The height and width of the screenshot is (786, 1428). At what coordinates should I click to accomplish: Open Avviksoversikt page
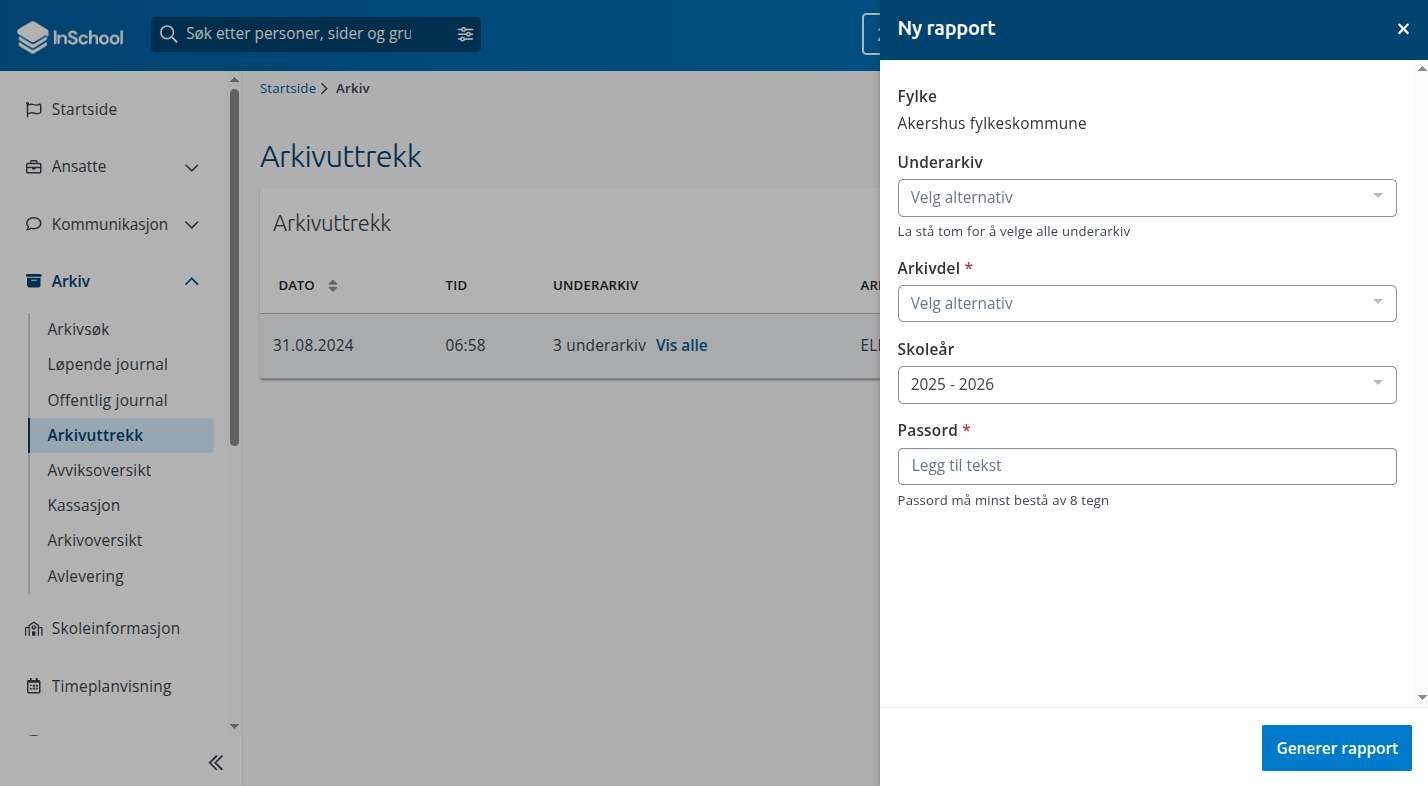pos(100,470)
